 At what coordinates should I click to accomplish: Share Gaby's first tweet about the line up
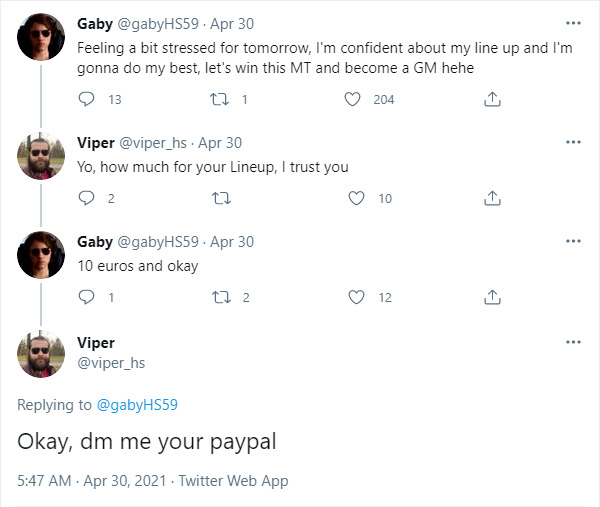pos(491,99)
